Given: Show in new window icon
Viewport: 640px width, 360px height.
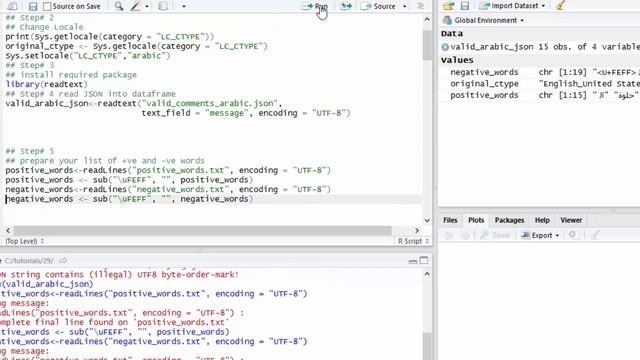Looking at the screenshot, I should coord(13,6).
